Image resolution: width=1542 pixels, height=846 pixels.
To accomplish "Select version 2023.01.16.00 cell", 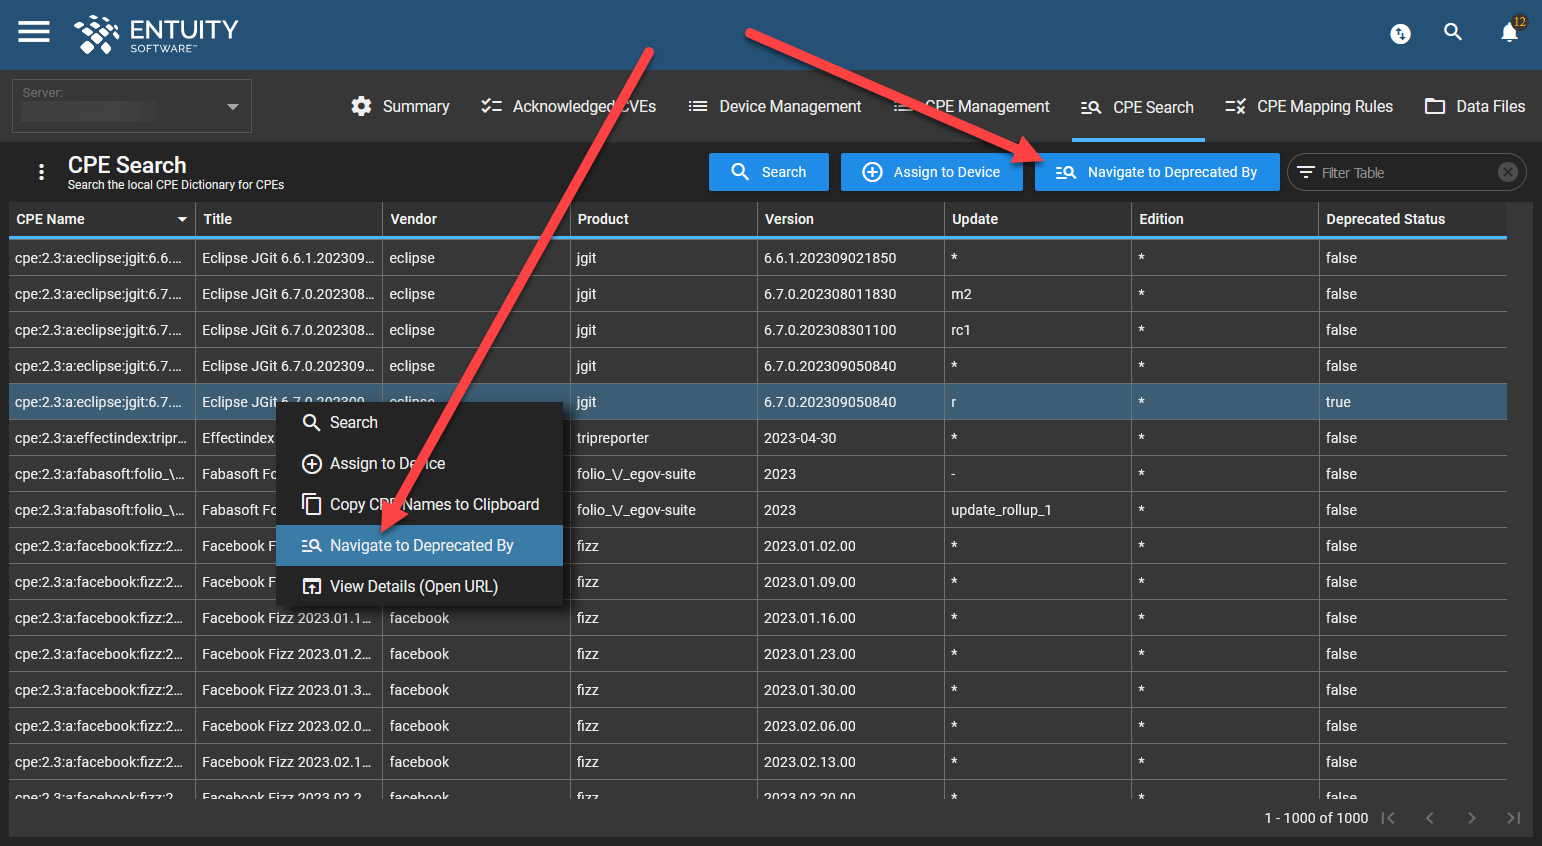I will [850, 618].
